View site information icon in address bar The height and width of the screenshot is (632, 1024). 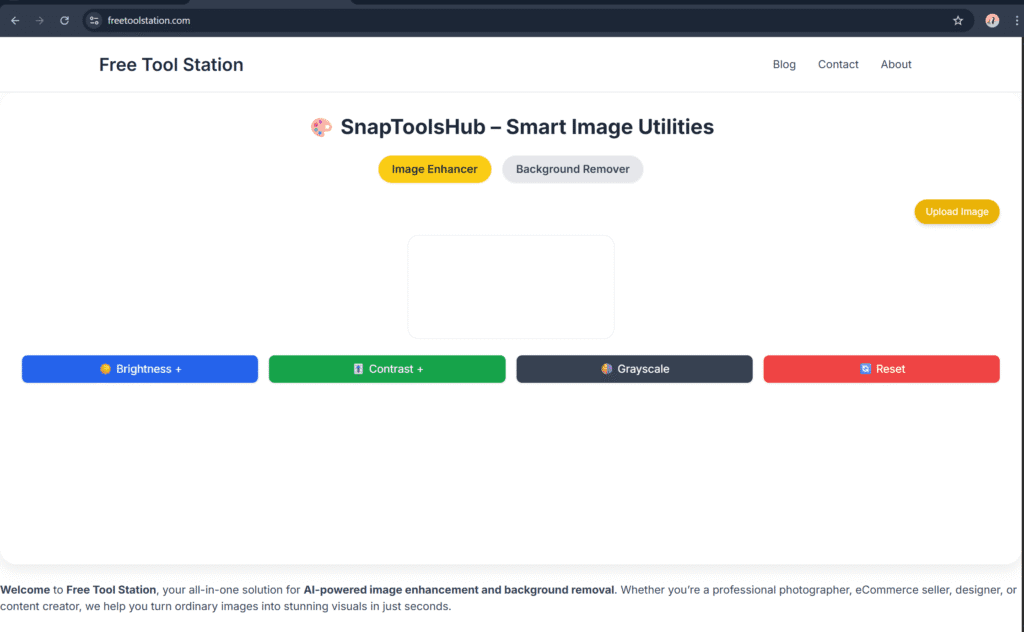coord(94,20)
